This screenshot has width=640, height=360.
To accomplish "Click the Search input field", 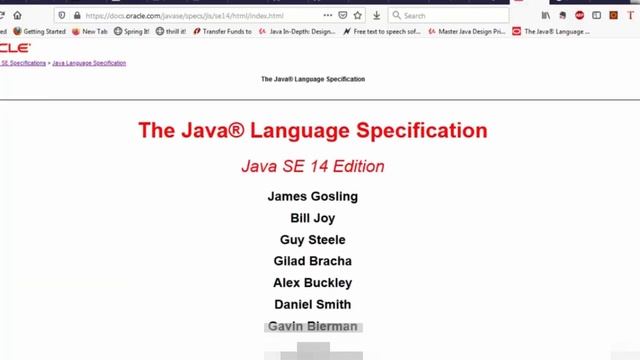I will coord(448,16).
